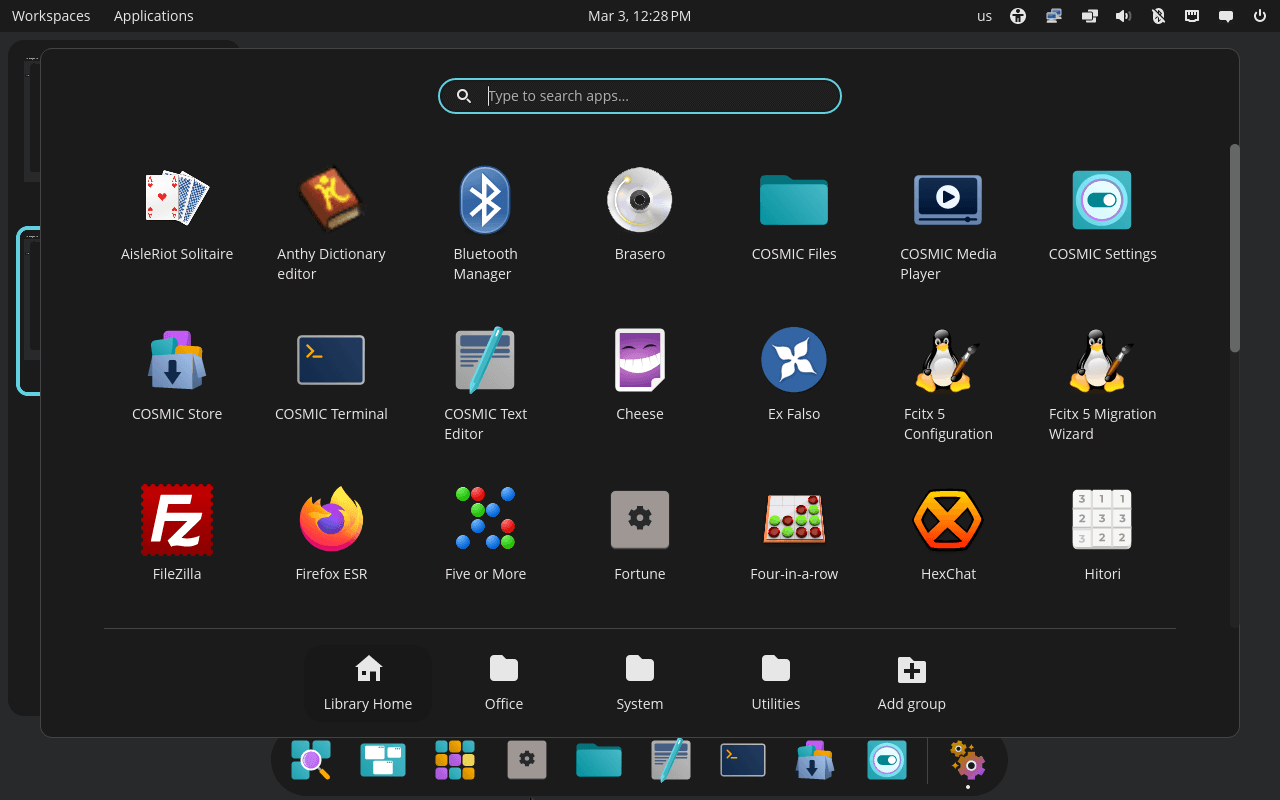Click the volume icon in the top bar

click(1123, 15)
